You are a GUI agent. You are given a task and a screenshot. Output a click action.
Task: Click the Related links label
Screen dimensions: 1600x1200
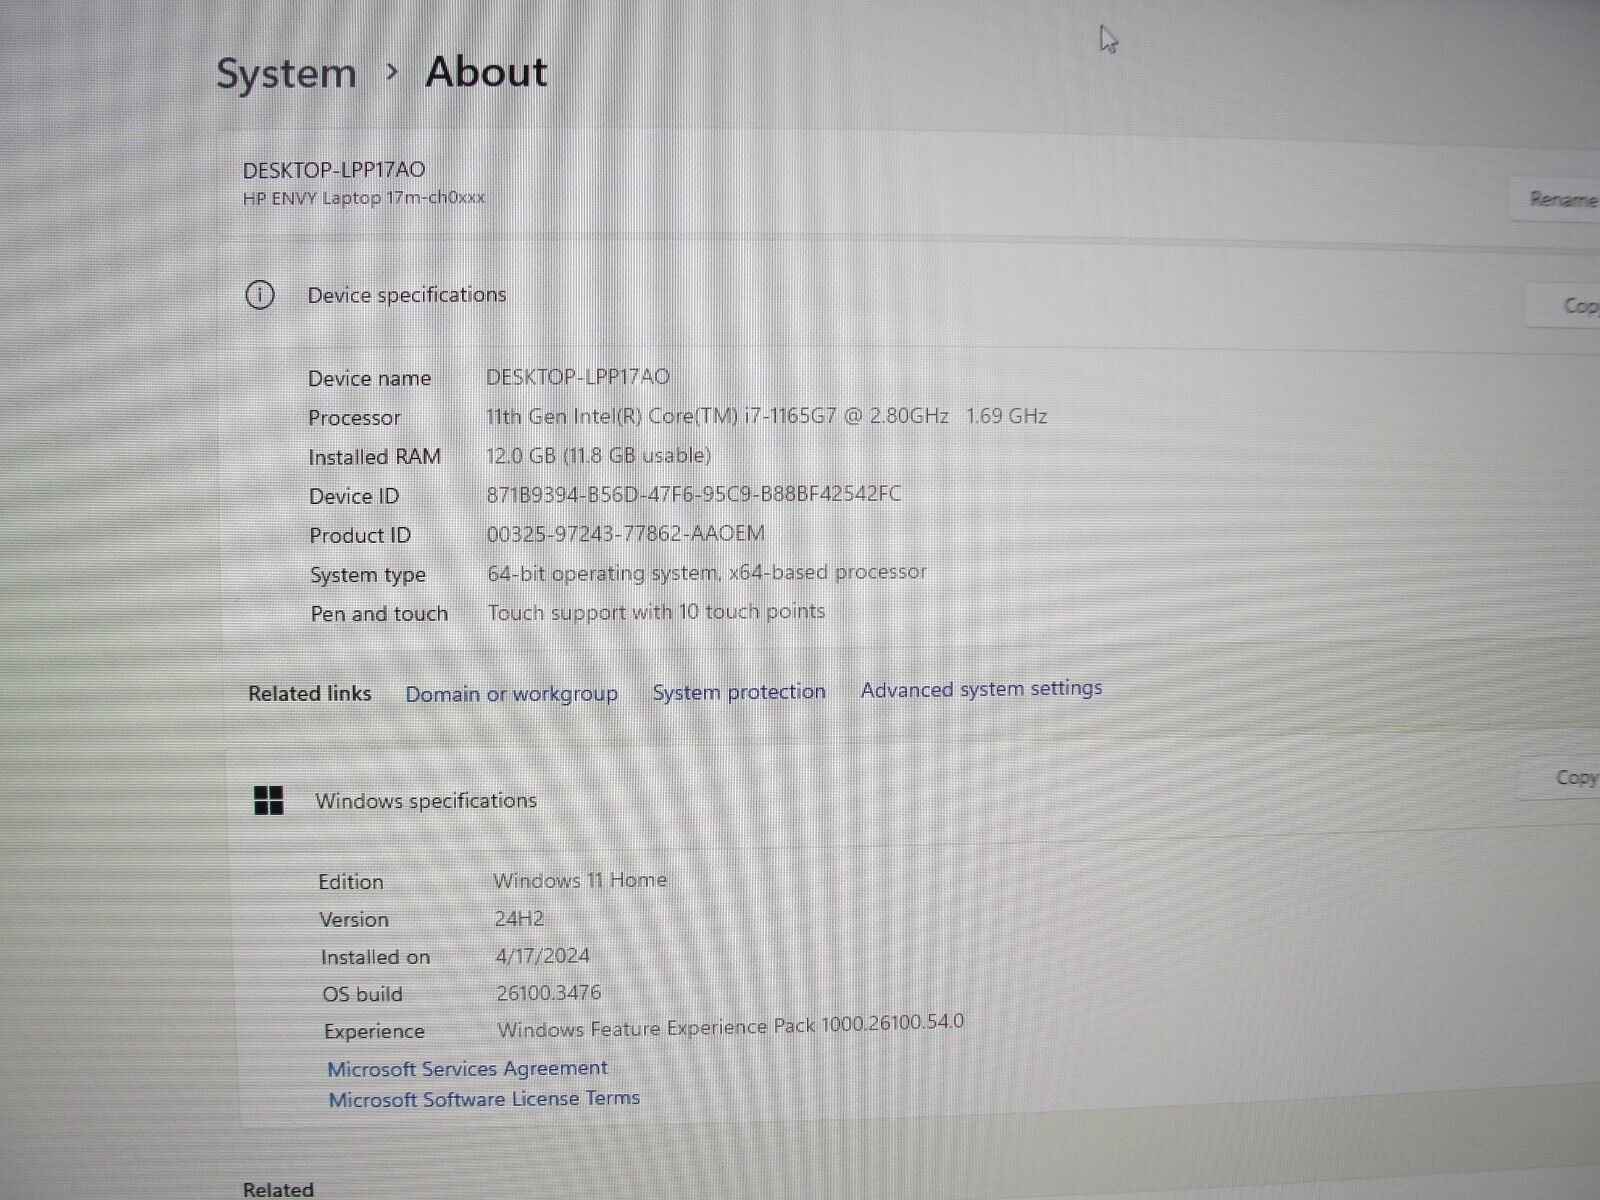click(310, 694)
